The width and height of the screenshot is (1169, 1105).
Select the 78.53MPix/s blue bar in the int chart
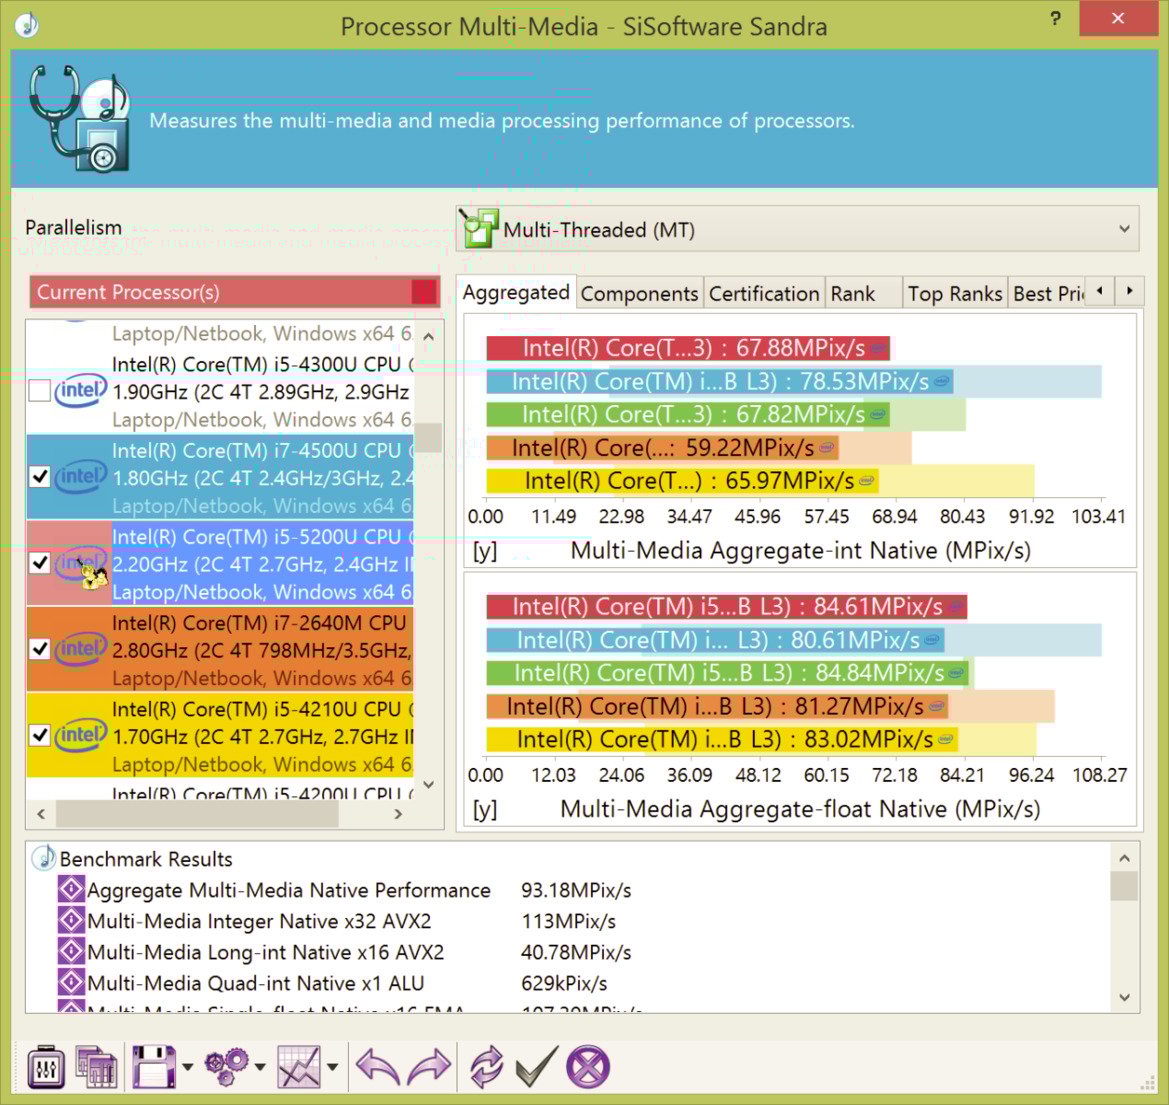720,382
